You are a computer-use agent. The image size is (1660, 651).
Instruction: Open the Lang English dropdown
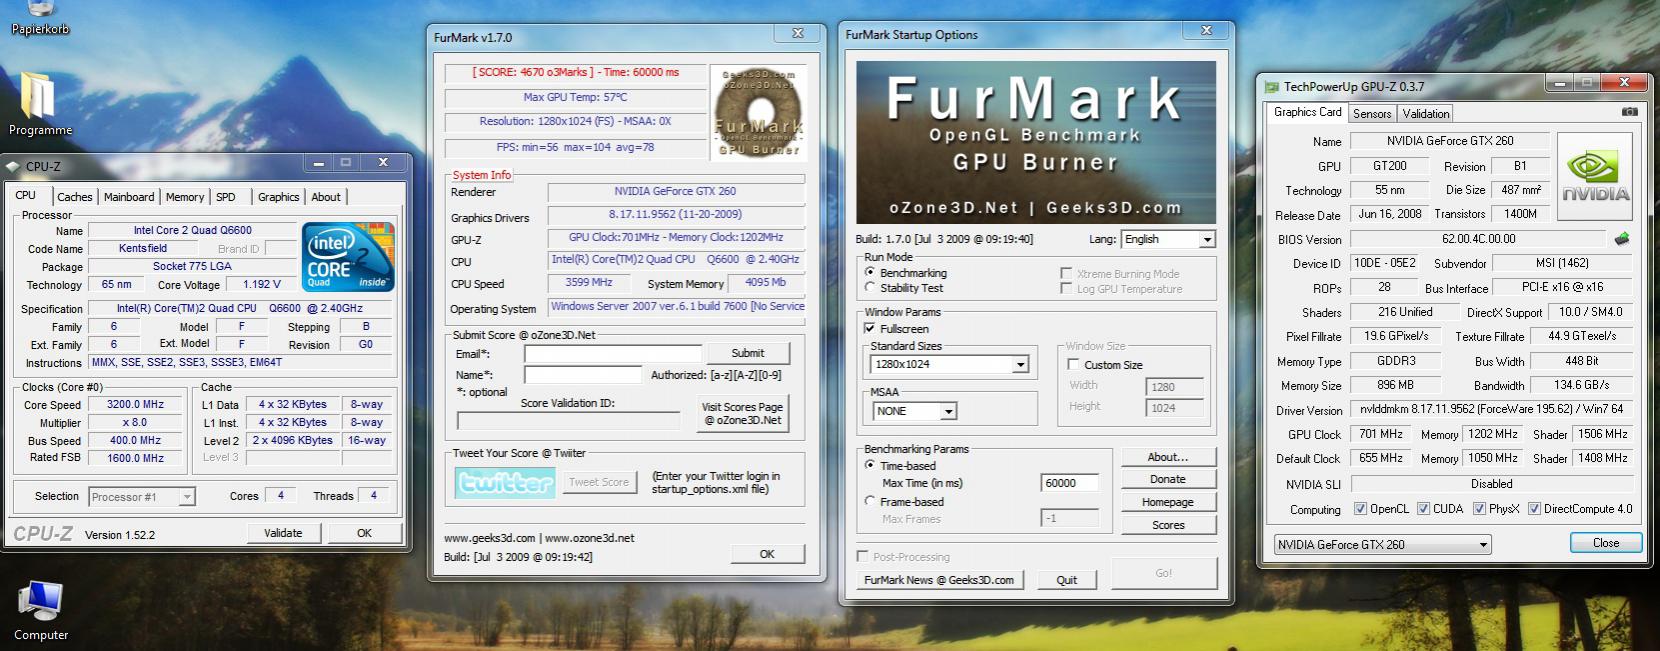pyautogui.click(x=1168, y=239)
